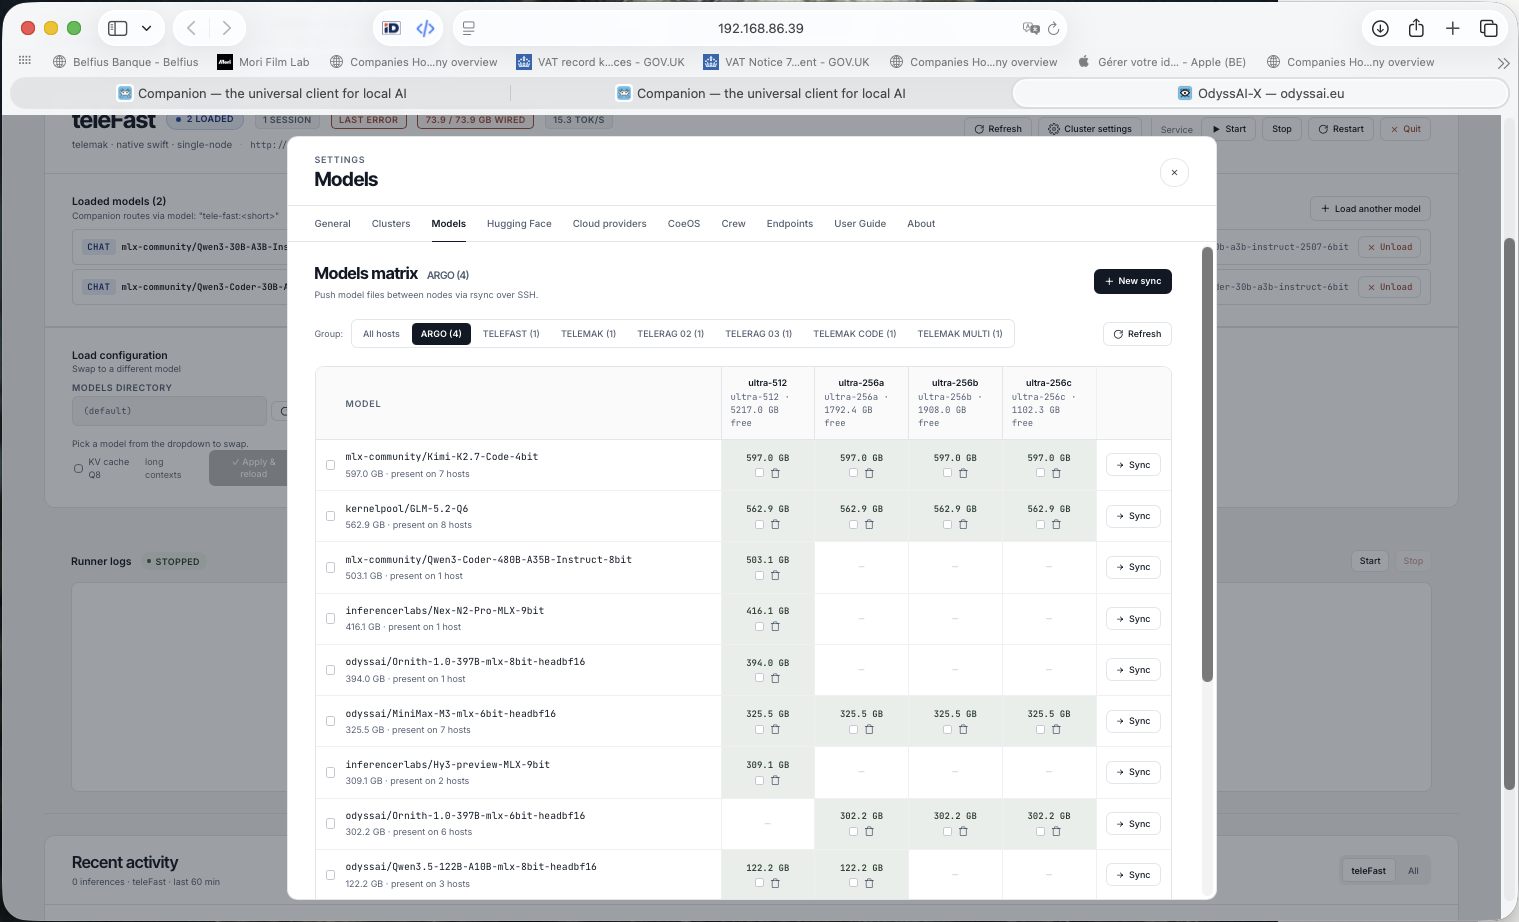Delete Ornith-397B-6bit from ultra-256c trash icon
This screenshot has height=922, width=1519.
point(1056,831)
